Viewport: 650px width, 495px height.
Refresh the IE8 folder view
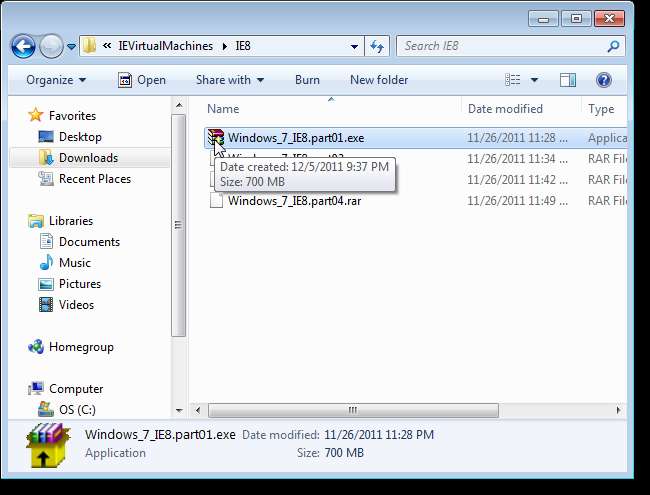coord(377,46)
